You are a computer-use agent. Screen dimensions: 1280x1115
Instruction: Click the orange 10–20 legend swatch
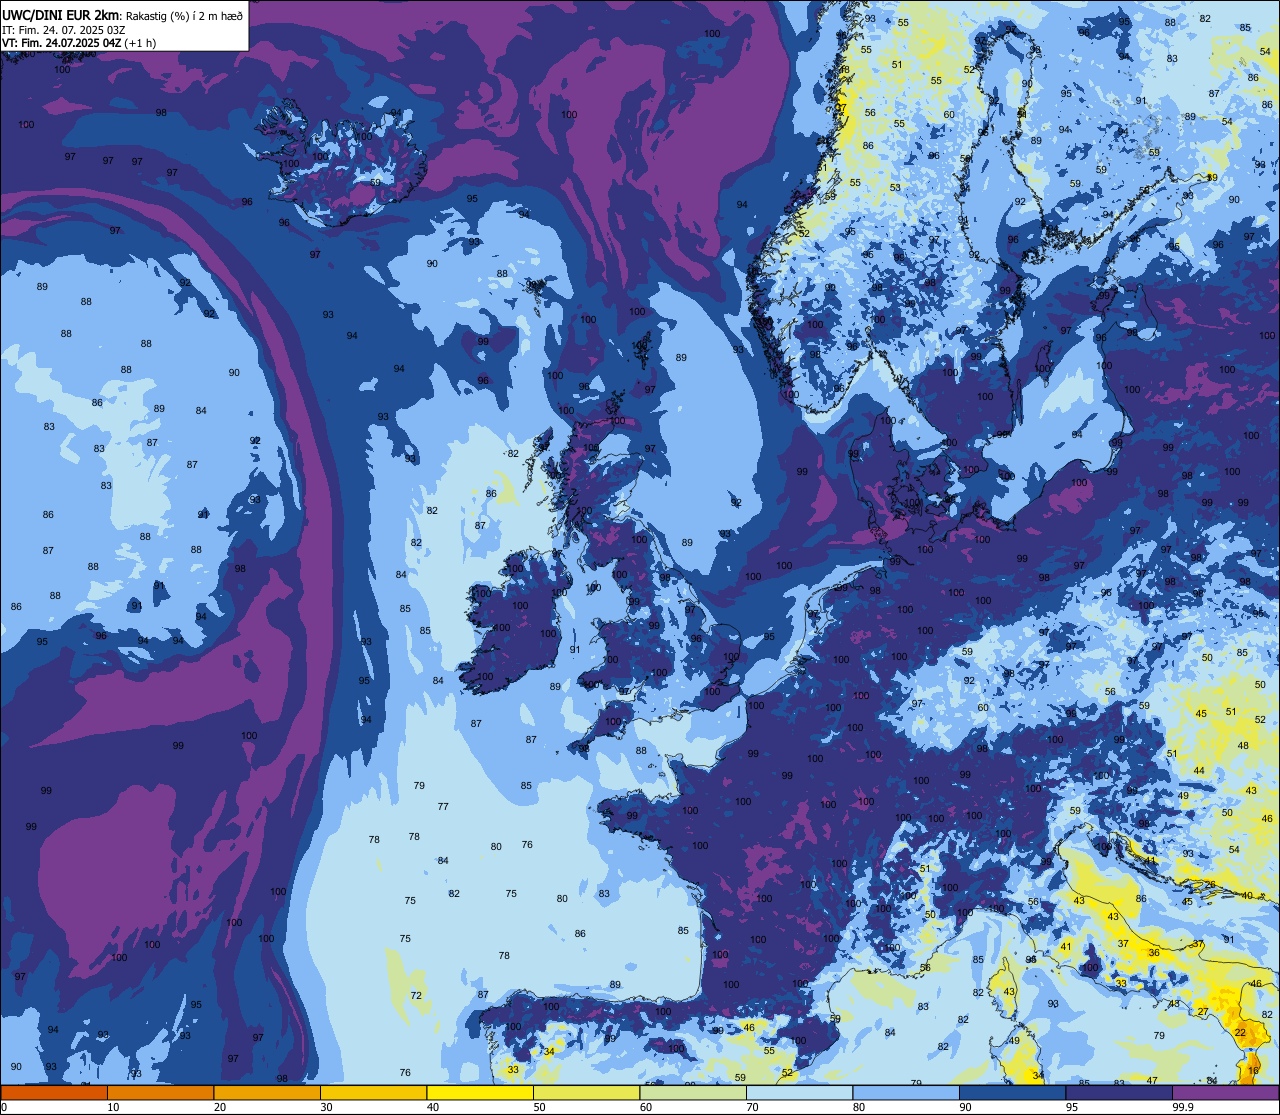point(160,1092)
